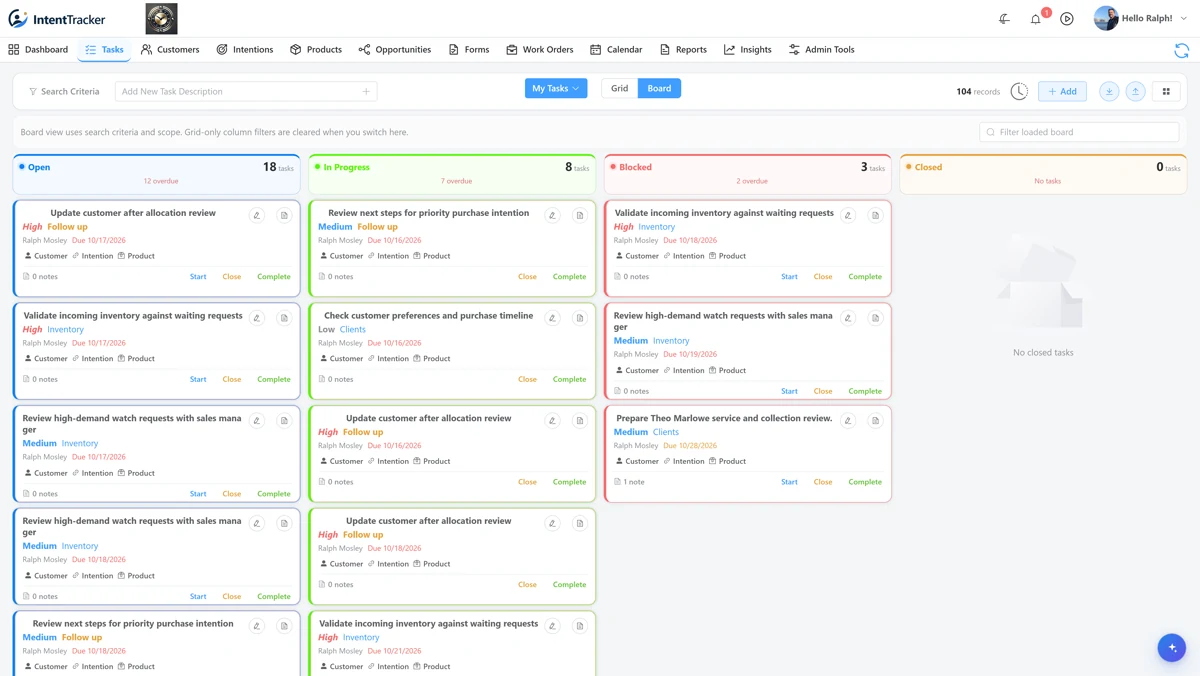Click the Closed column header

point(1043,174)
